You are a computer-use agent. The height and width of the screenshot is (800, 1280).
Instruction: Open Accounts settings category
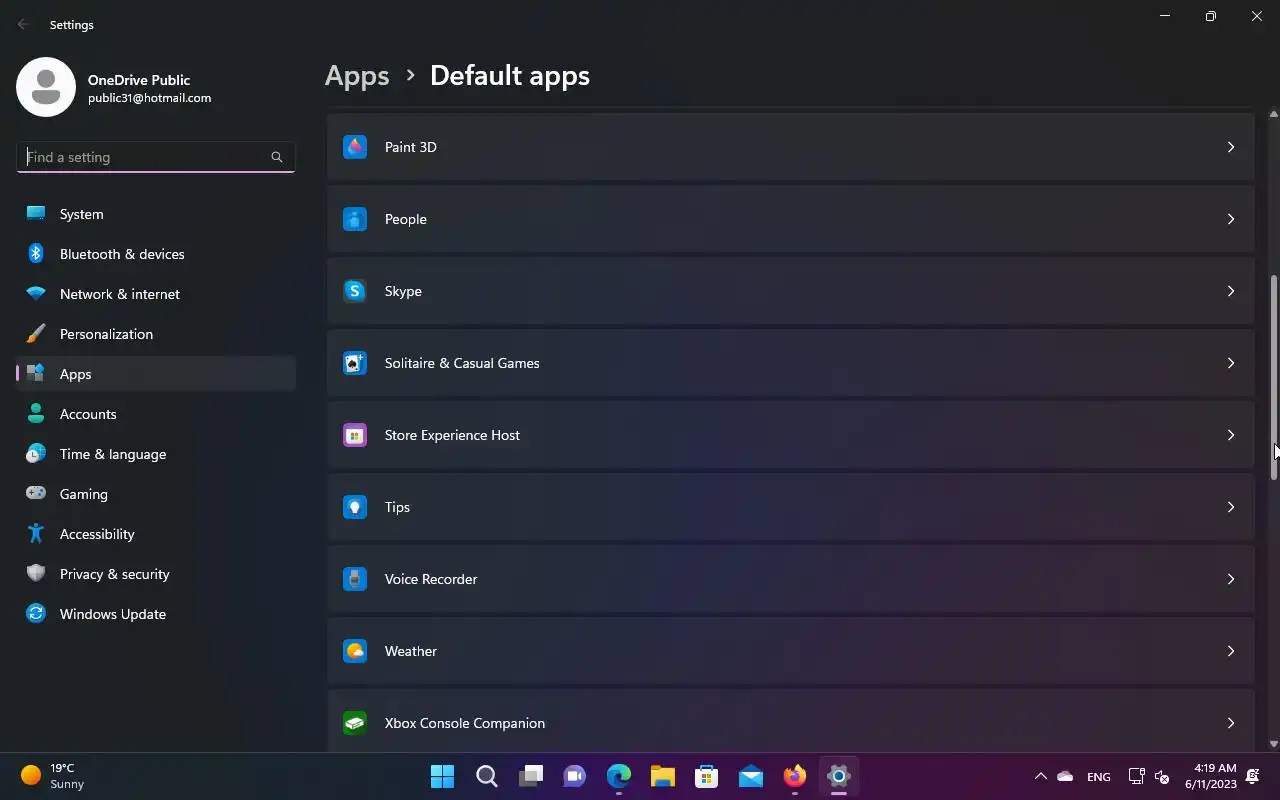coord(156,414)
